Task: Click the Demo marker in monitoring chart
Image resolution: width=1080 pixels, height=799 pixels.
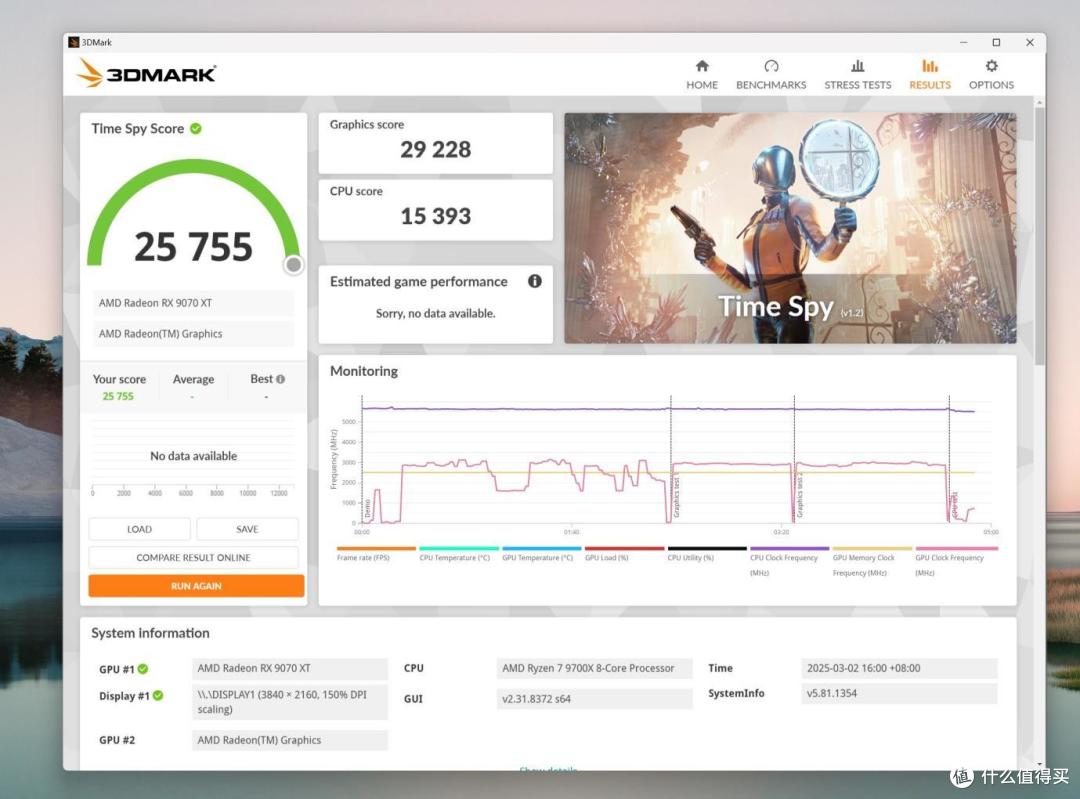Action: (x=367, y=508)
